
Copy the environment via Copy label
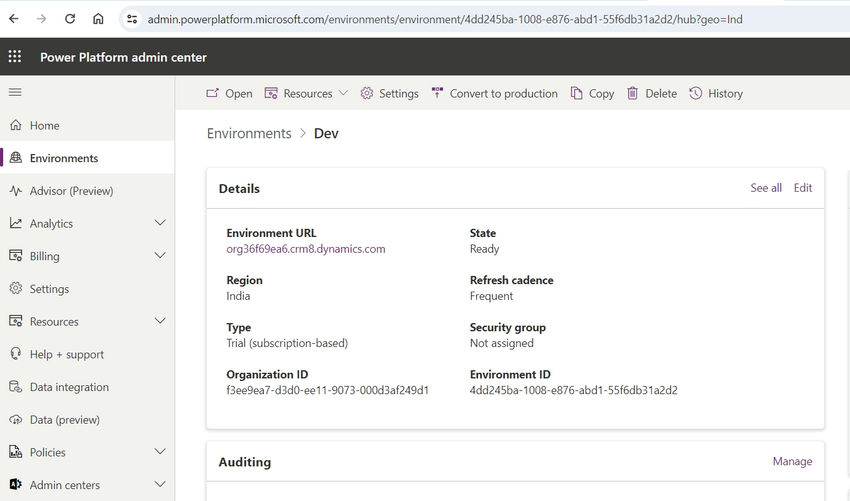point(601,94)
